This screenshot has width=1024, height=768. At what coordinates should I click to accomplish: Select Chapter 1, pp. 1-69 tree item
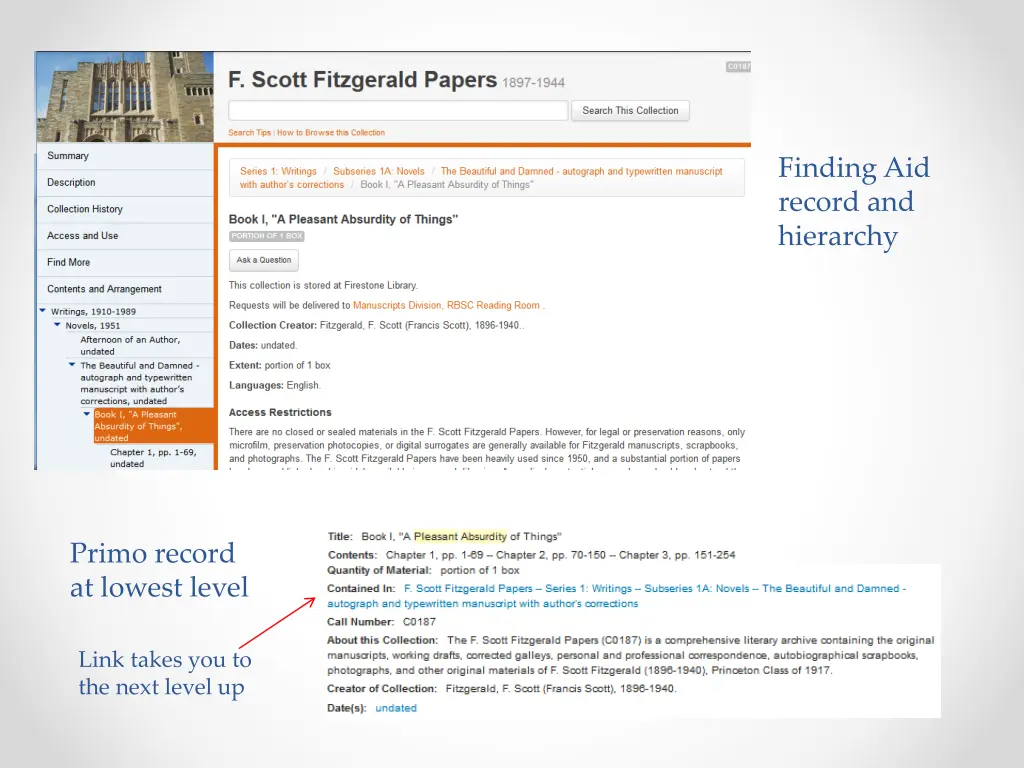coord(153,458)
